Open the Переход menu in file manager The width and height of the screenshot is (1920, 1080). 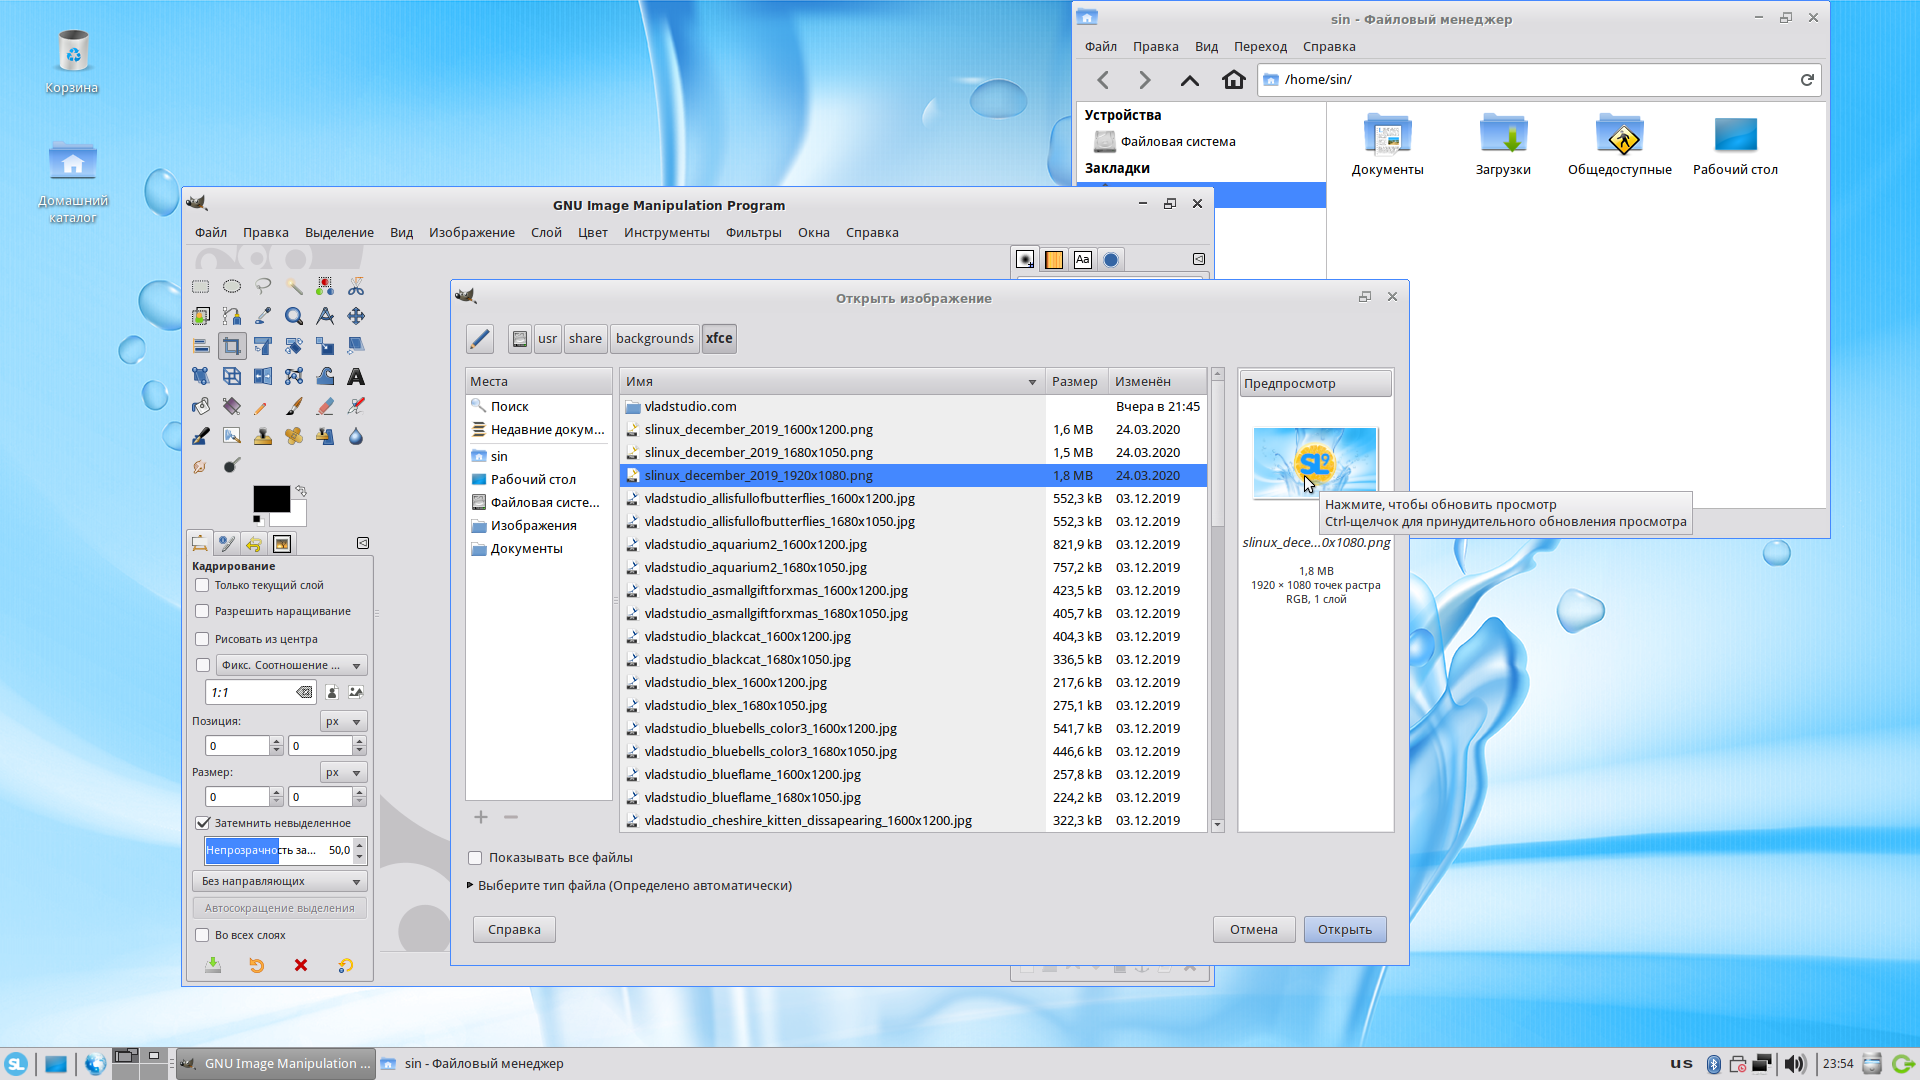(x=1260, y=47)
